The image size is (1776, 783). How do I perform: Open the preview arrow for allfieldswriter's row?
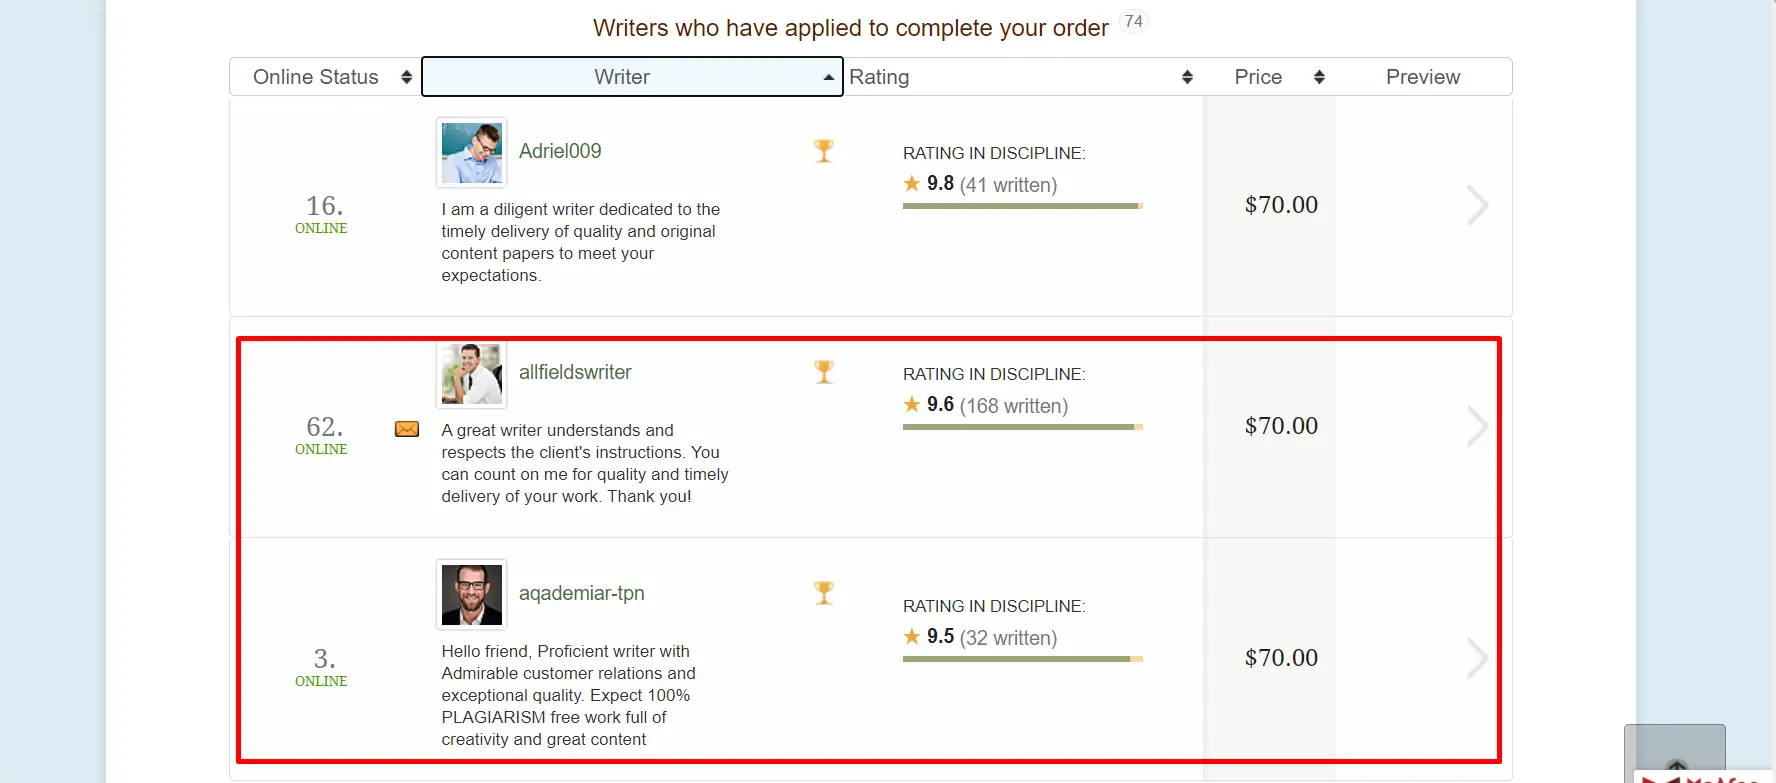1476,426
